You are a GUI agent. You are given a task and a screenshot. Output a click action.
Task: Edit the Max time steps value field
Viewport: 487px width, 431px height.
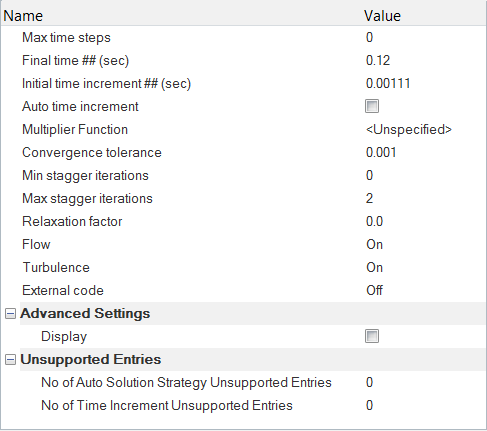click(x=424, y=37)
